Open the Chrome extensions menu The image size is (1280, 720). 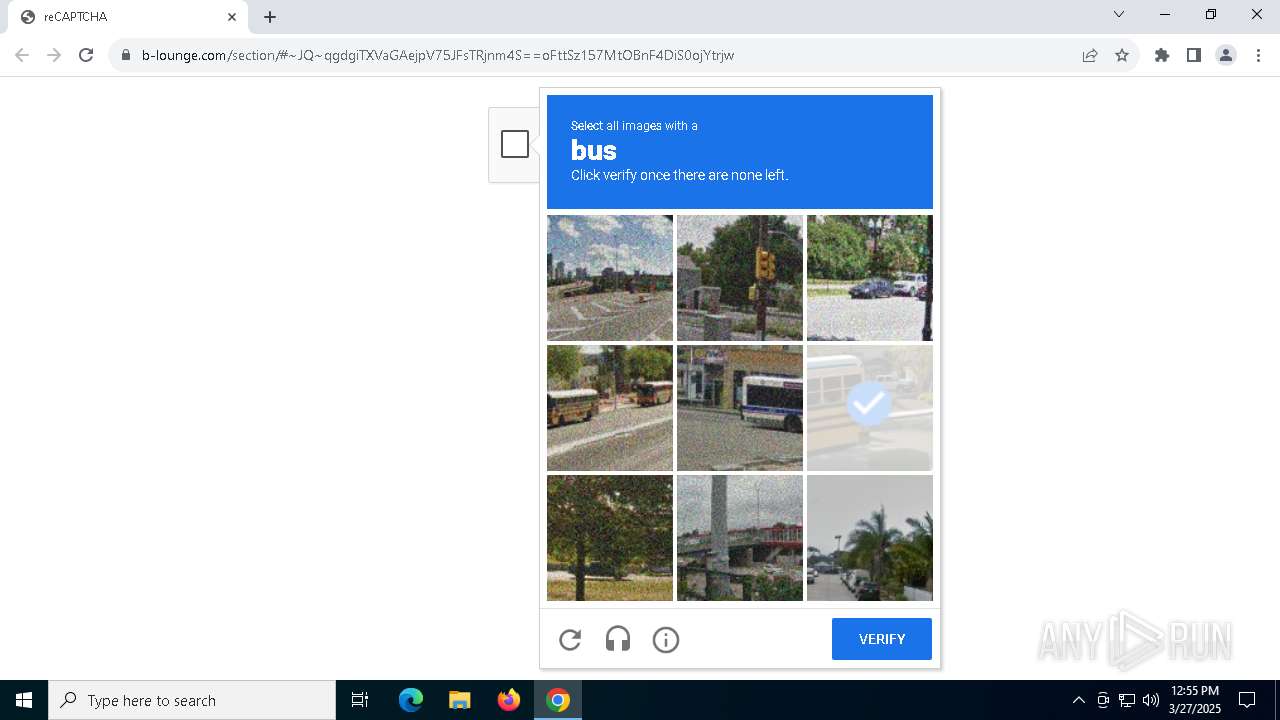(x=1162, y=55)
